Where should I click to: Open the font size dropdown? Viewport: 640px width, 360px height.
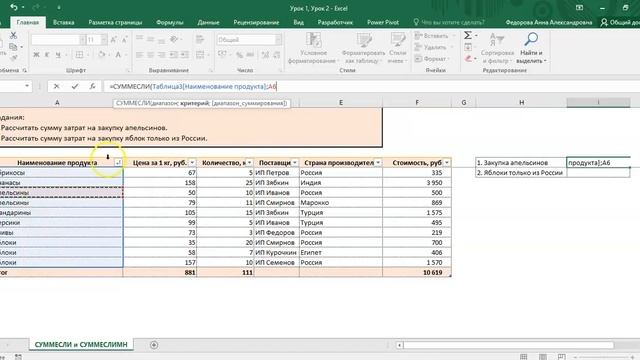pos(104,40)
